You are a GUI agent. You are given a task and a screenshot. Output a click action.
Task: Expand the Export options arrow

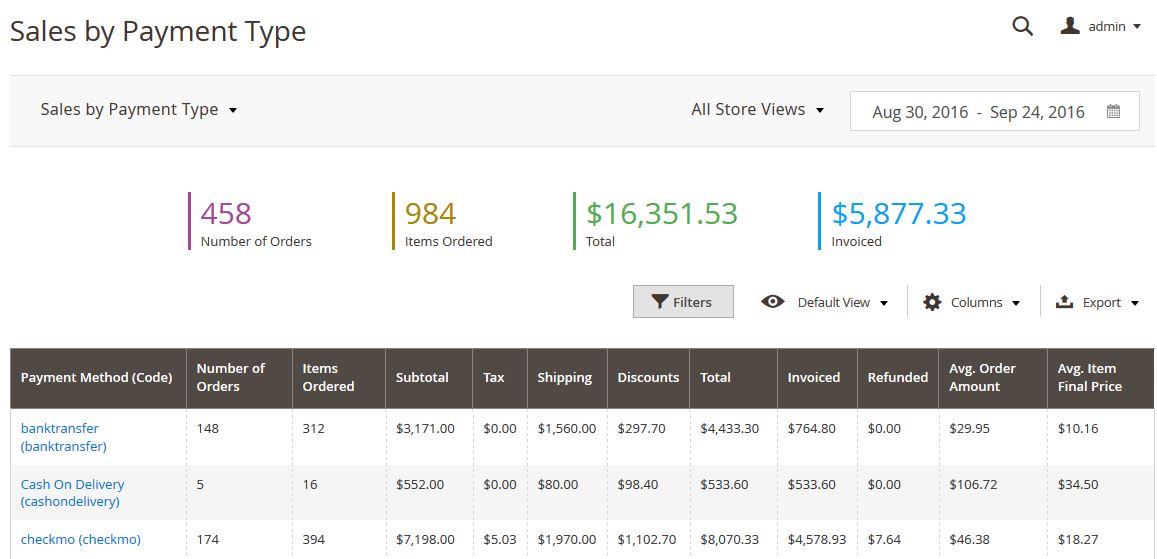click(1135, 303)
